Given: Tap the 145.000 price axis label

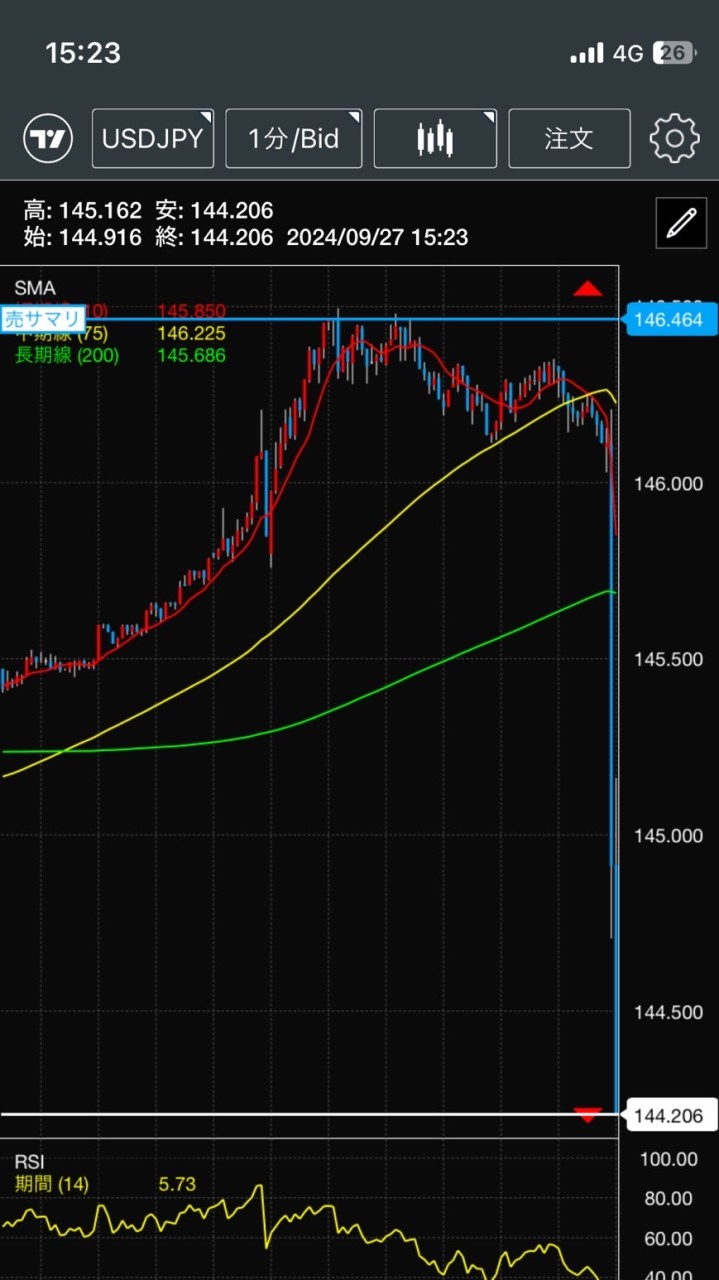Looking at the screenshot, I should (669, 836).
